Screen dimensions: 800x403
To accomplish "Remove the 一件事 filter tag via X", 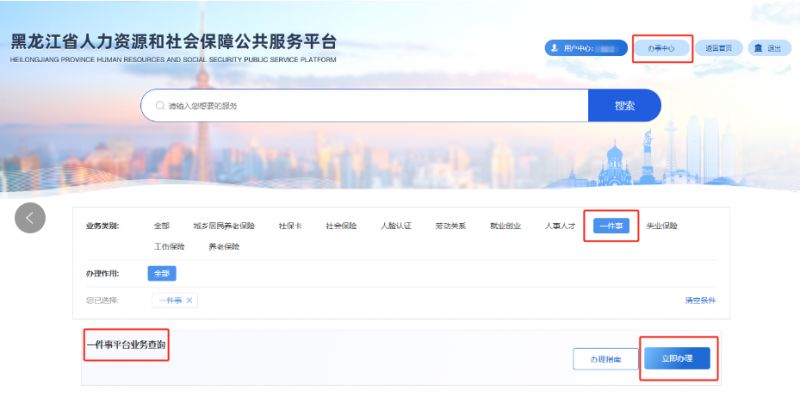I will (190, 300).
